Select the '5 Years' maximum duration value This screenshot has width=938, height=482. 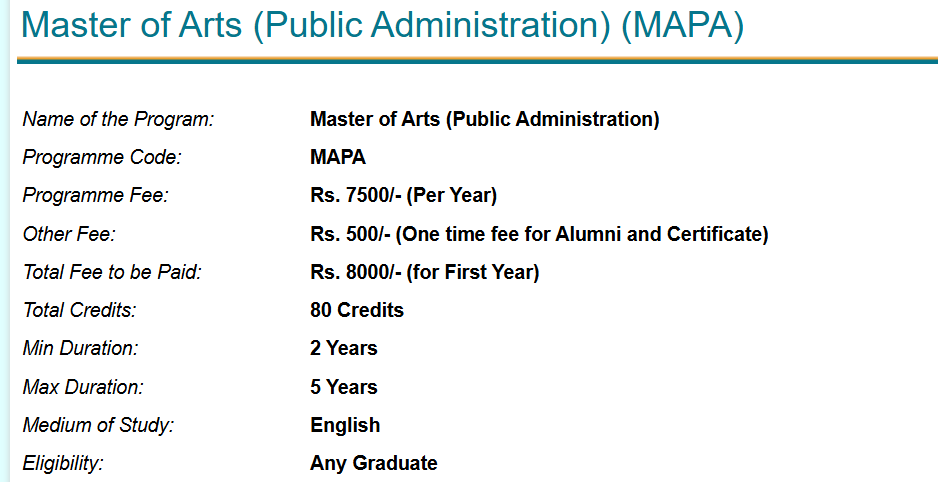pos(344,387)
